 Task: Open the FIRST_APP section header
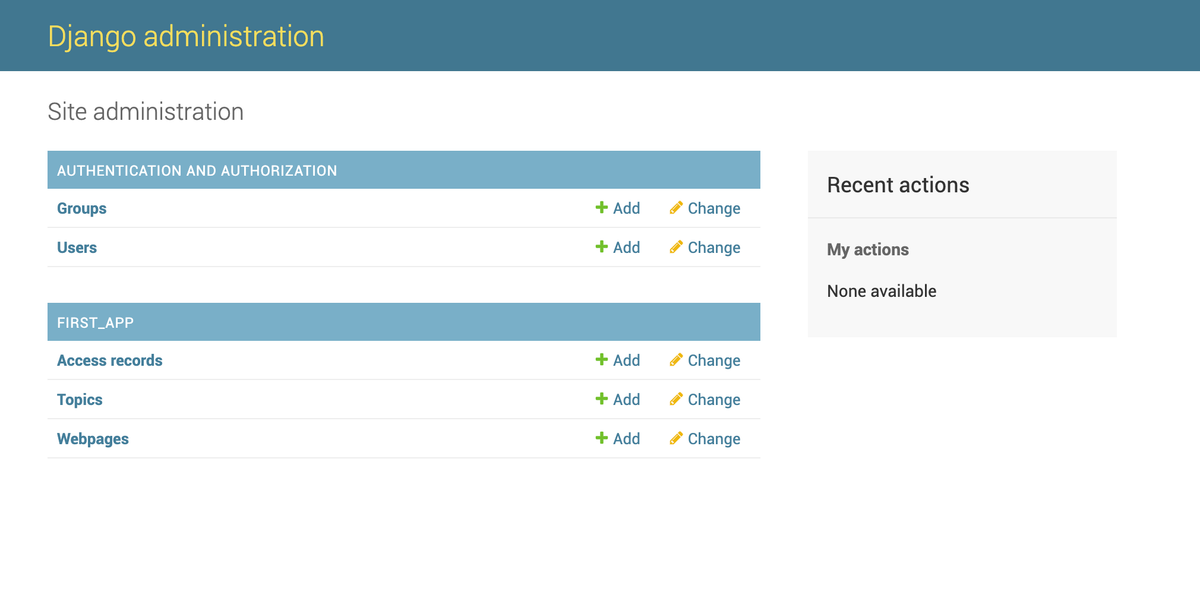(95, 322)
